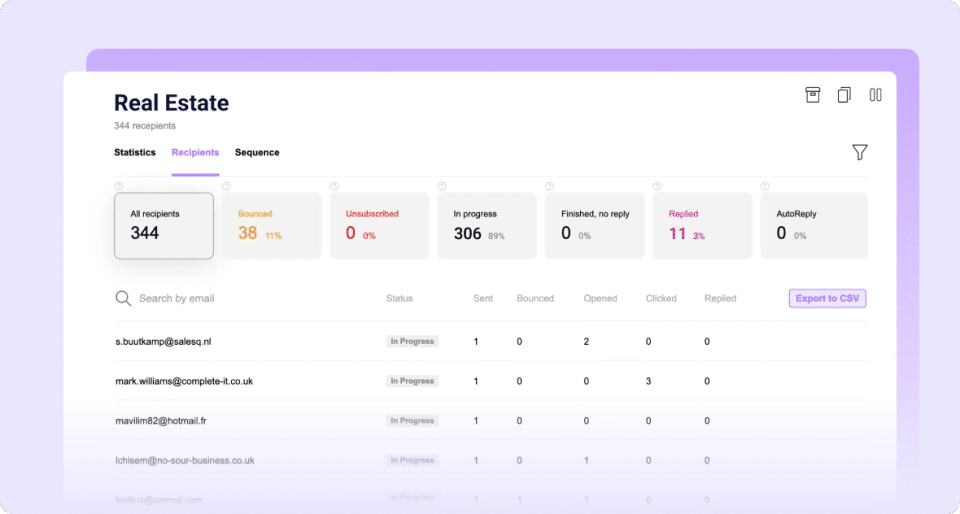The width and height of the screenshot is (960, 514).
Task: Pause the campaign with the pause icon
Action: [876, 95]
